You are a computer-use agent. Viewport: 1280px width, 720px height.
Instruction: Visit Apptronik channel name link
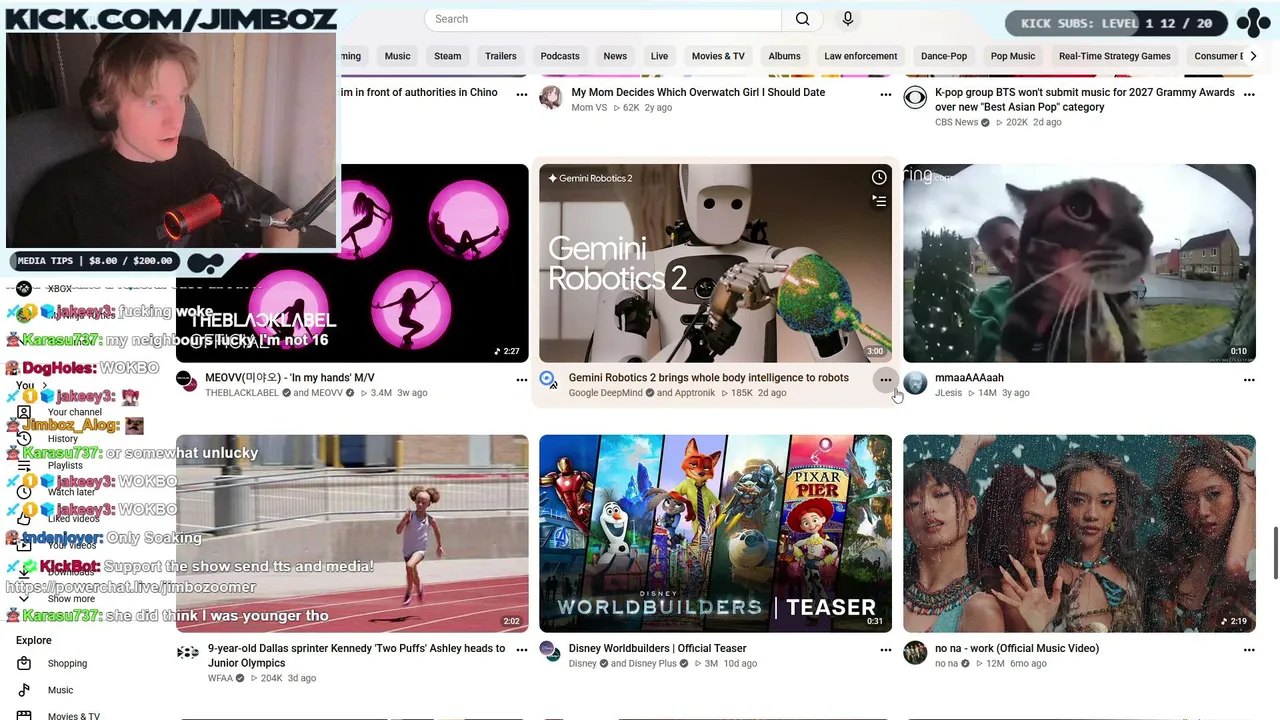[x=695, y=393]
